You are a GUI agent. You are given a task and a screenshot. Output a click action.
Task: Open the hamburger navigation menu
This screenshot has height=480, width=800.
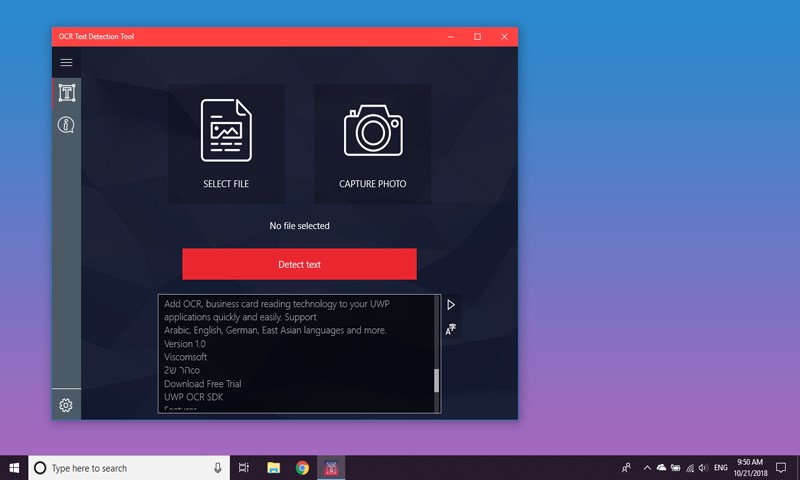pos(66,62)
